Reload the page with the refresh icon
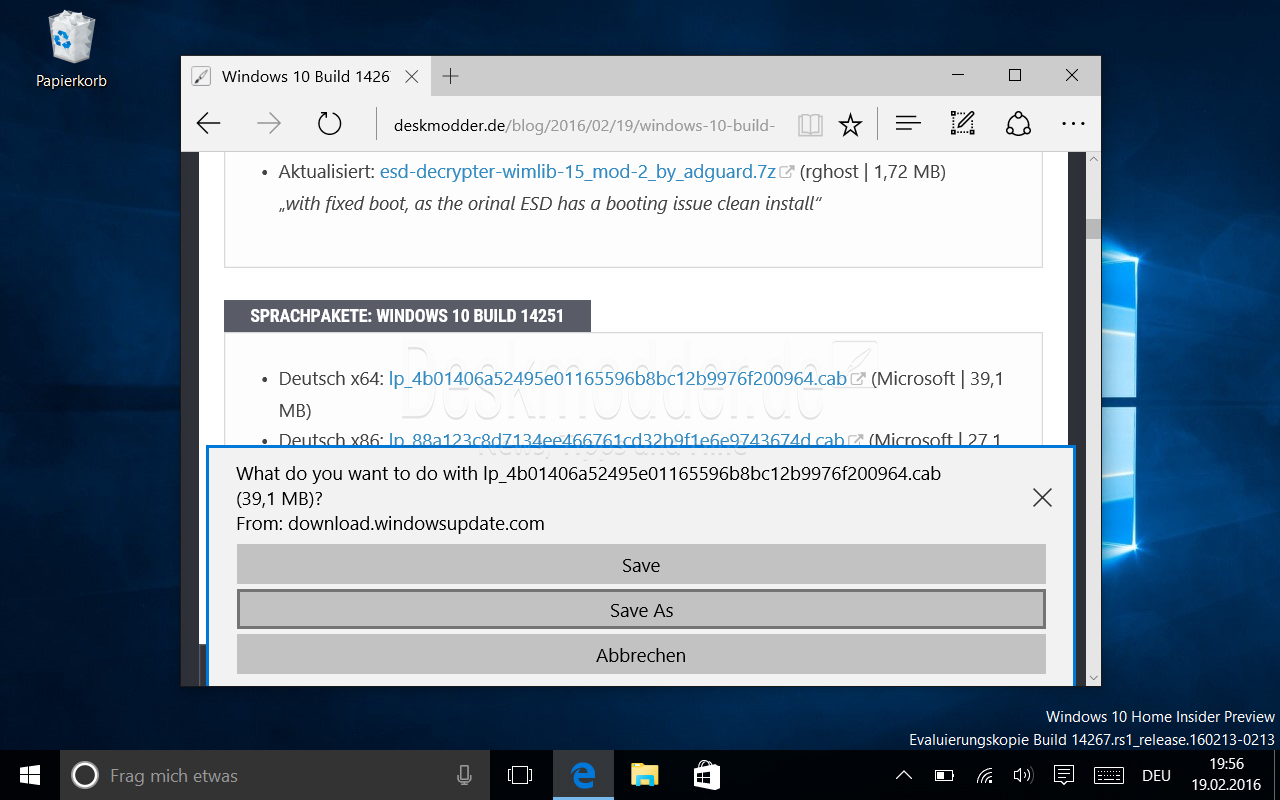1280x800 pixels. pos(330,124)
